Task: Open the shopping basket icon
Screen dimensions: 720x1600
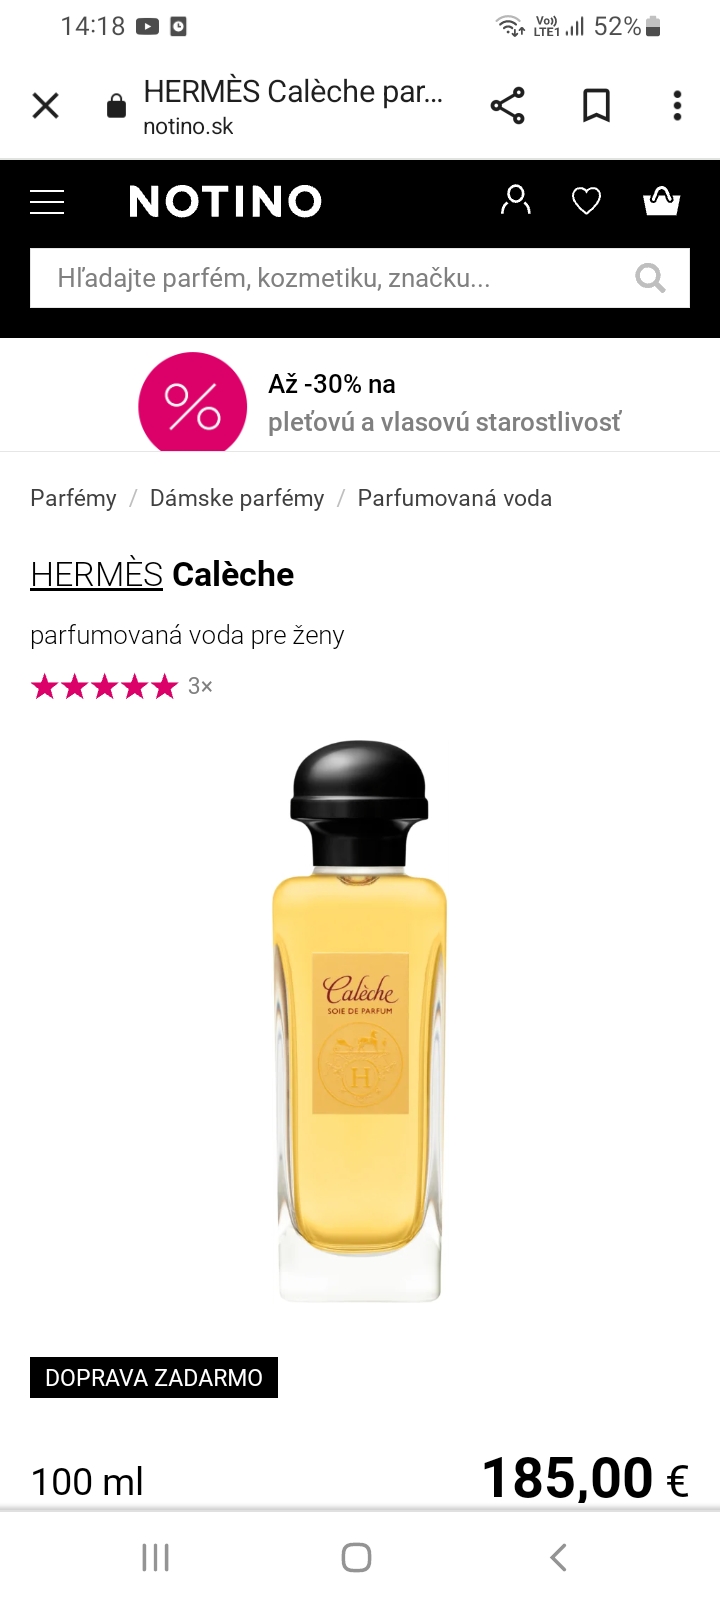Action: [661, 201]
